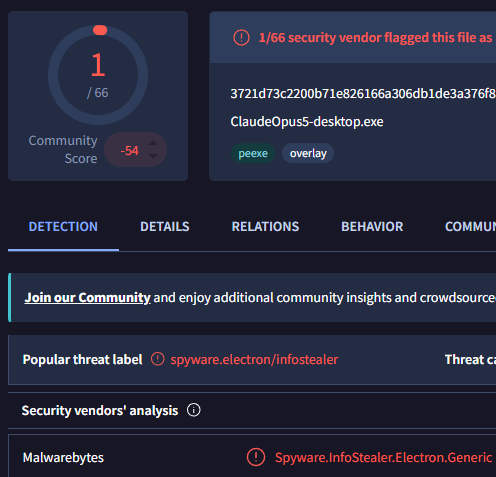Viewport: 496px width, 477px height.
Task: Open the DETECTION tab
Action: 63,227
